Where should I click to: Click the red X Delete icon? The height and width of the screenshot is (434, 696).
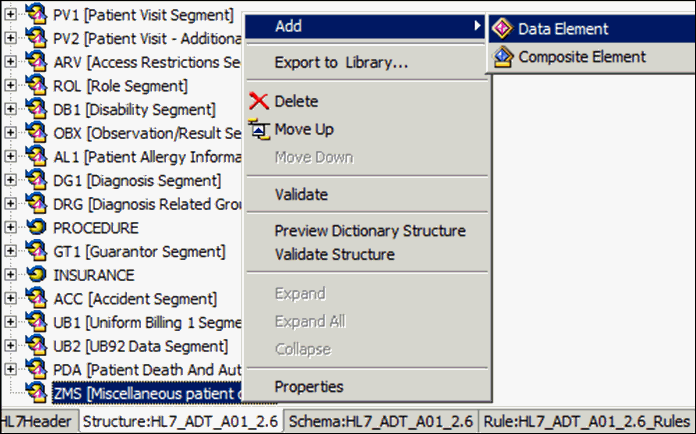[259, 101]
